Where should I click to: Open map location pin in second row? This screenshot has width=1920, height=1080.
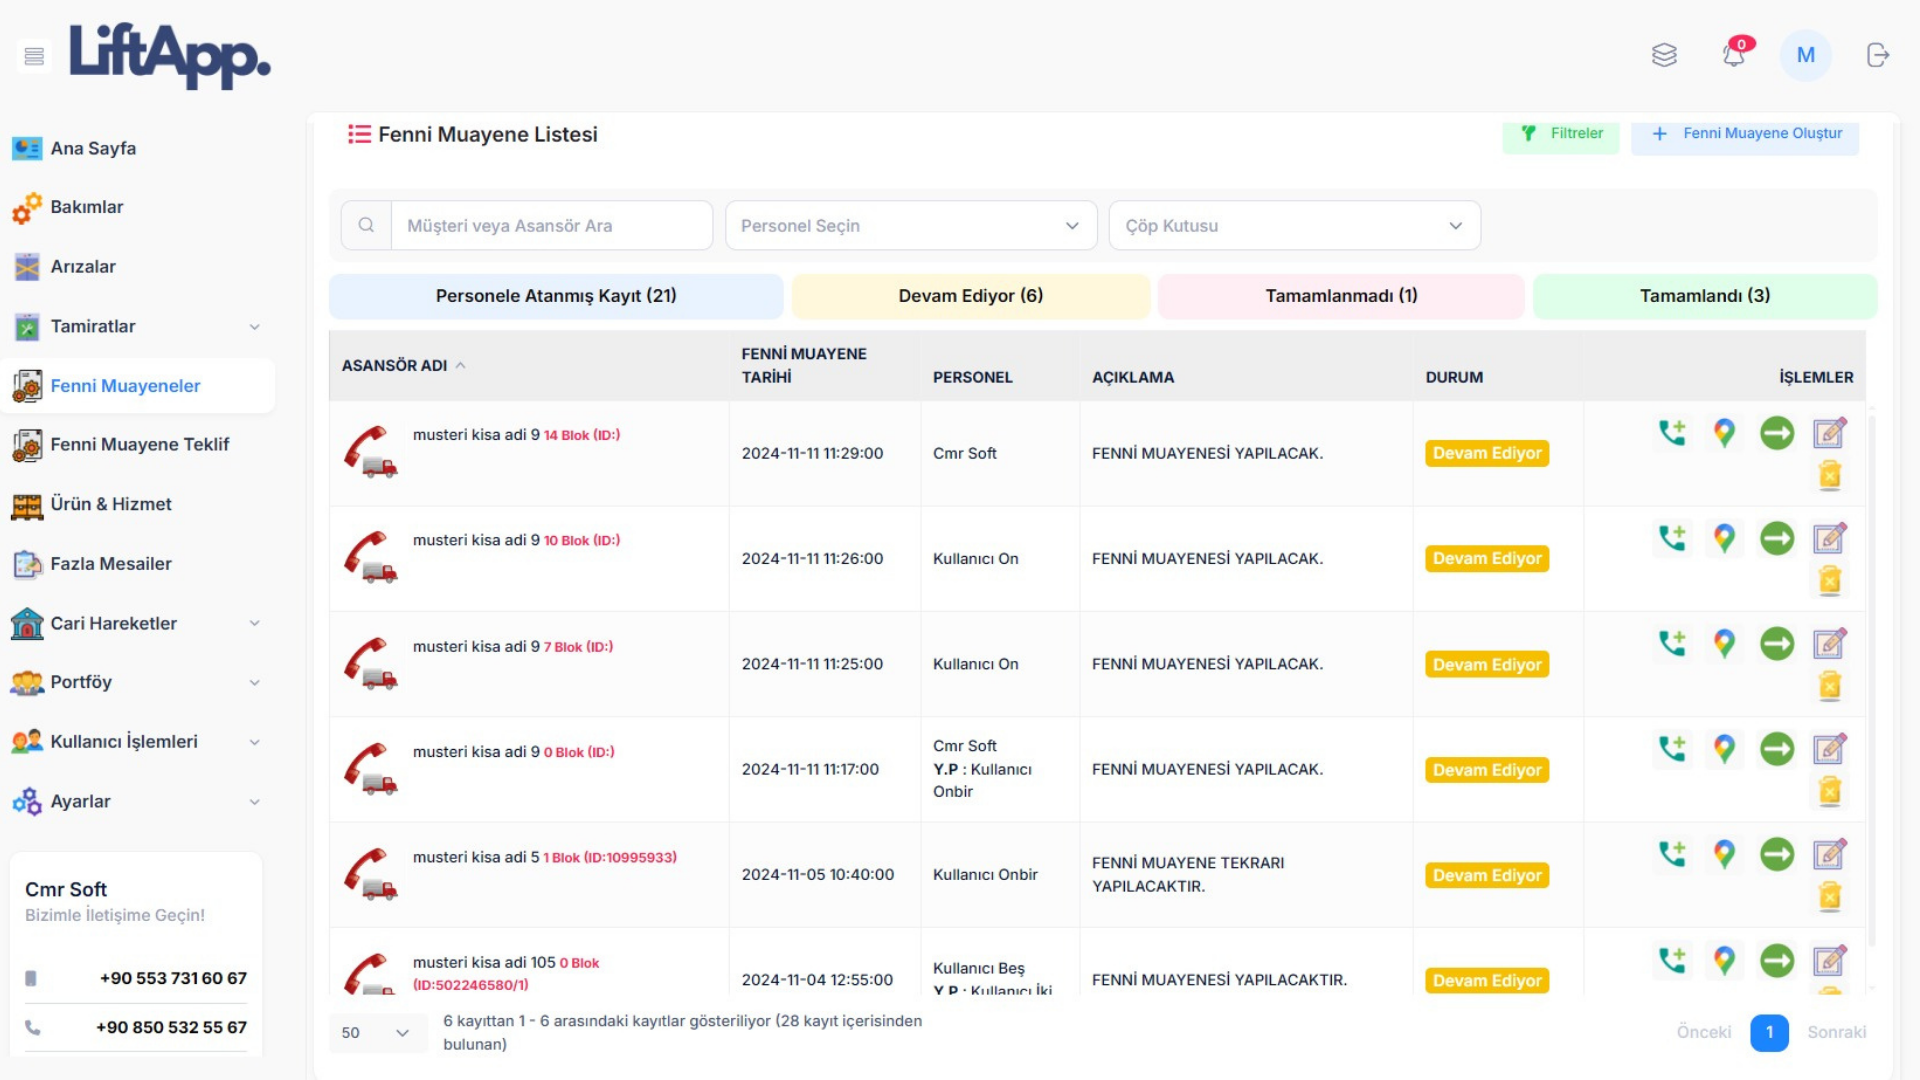coord(1724,538)
